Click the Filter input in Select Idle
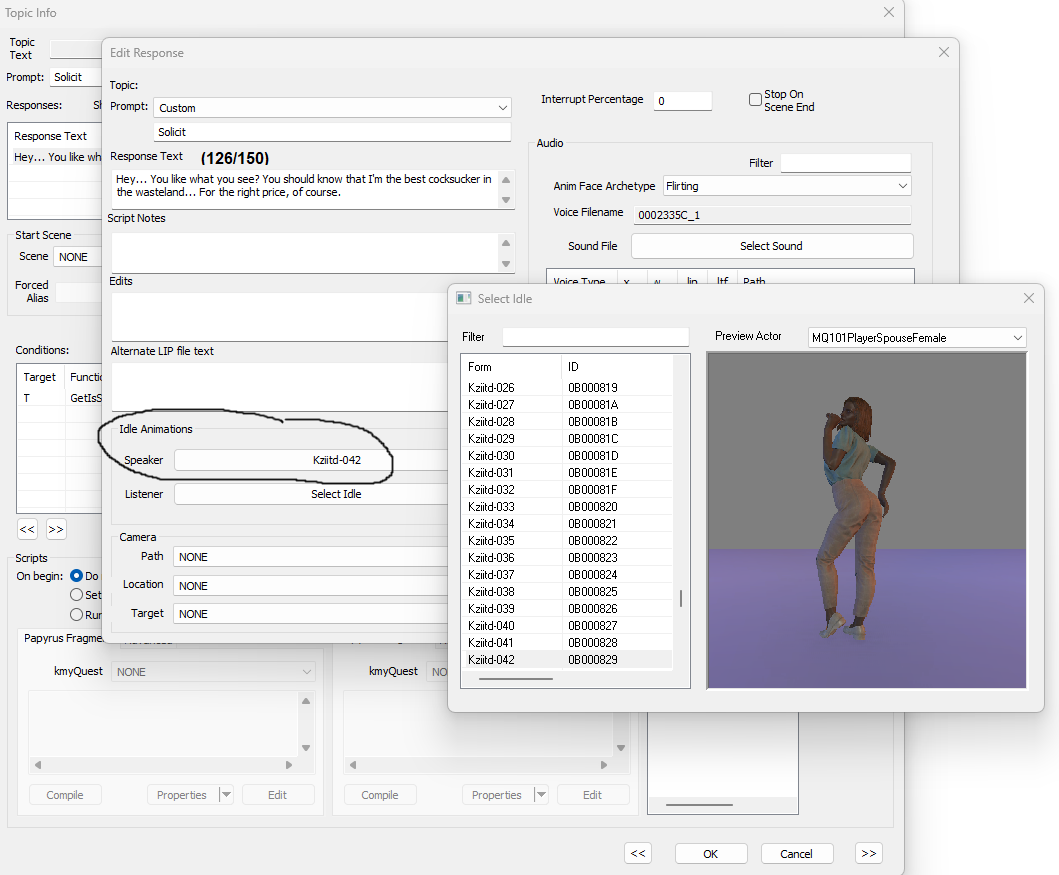1059x875 pixels. tap(595, 337)
